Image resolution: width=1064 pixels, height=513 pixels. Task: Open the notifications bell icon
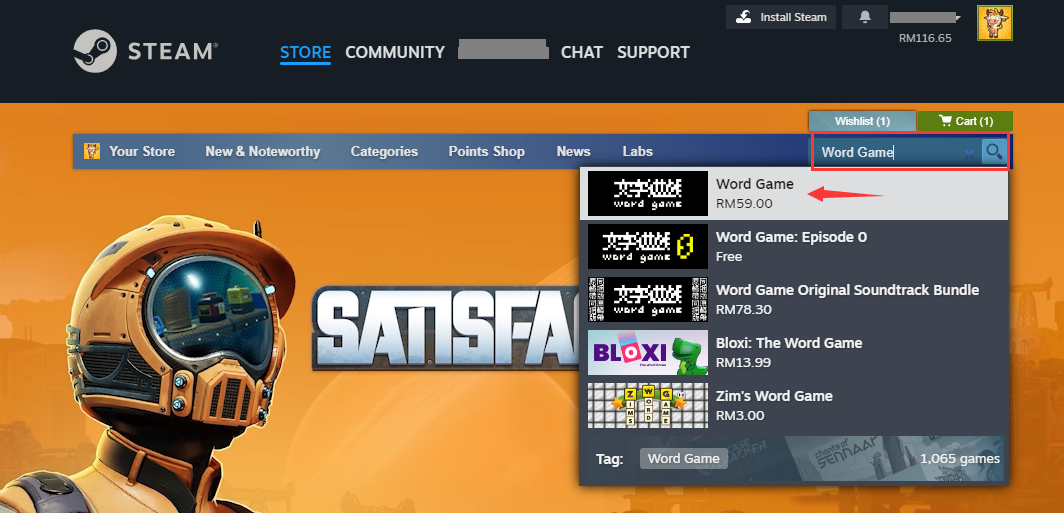click(x=864, y=17)
